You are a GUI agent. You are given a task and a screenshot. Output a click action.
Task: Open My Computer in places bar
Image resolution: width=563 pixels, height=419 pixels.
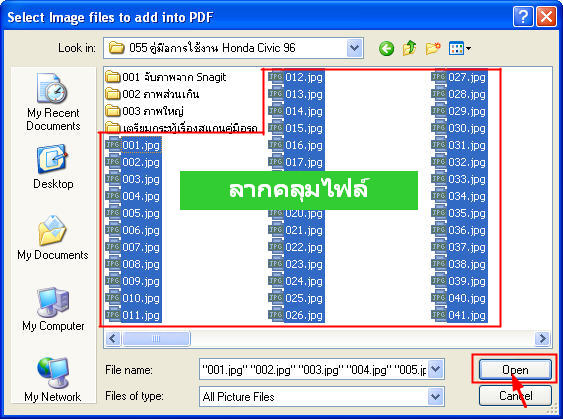click(x=53, y=309)
